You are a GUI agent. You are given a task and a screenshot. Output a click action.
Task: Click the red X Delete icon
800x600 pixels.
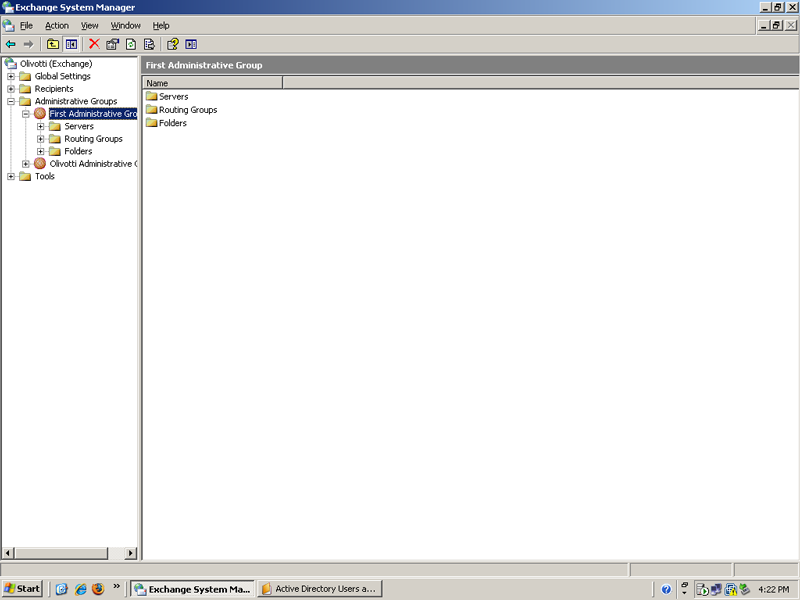94,44
